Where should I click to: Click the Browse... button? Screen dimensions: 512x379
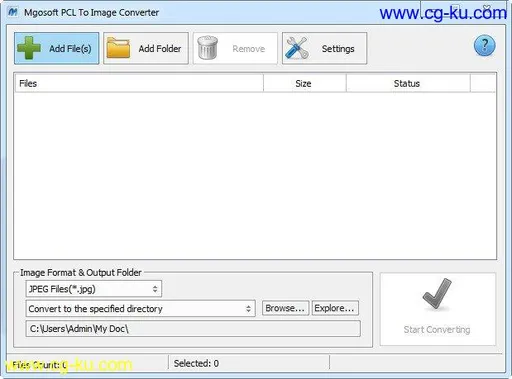[285, 308]
